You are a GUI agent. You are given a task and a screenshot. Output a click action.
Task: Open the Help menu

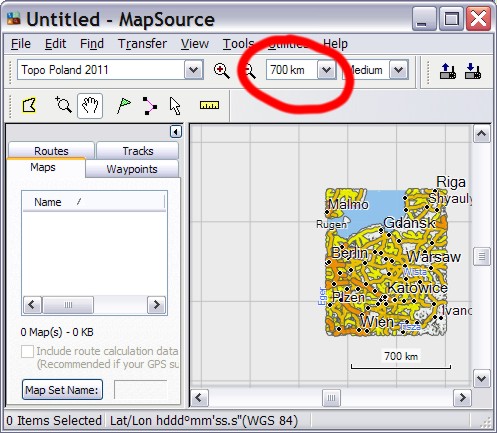point(335,44)
